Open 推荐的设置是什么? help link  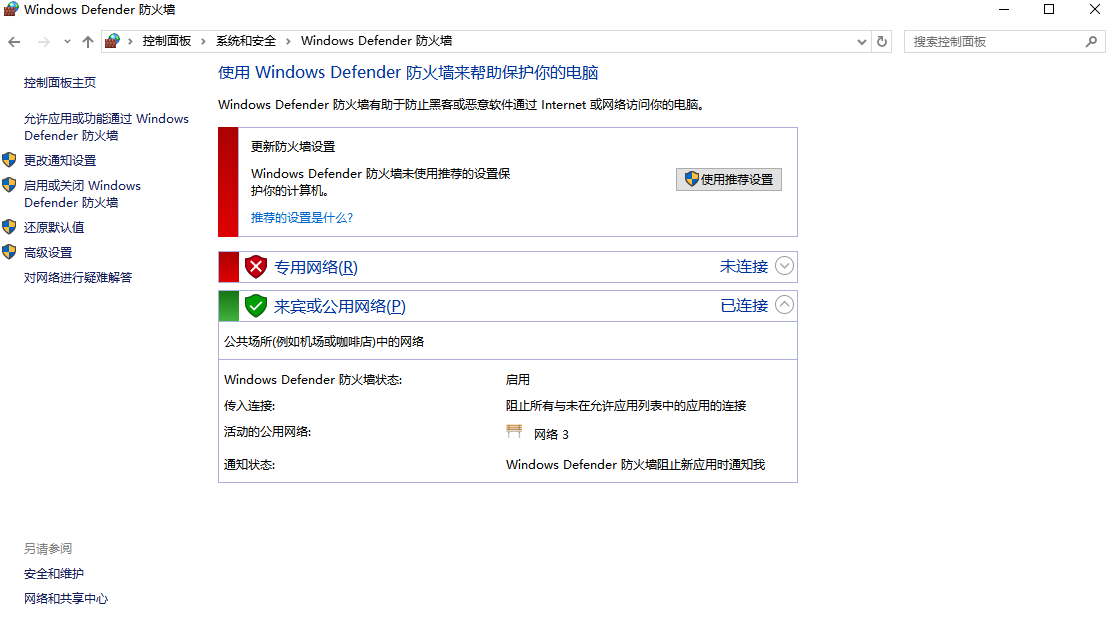302,218
